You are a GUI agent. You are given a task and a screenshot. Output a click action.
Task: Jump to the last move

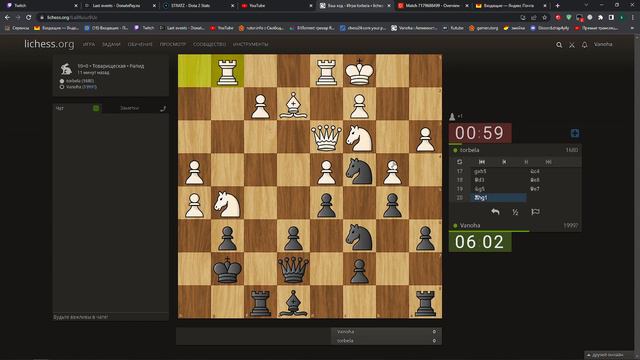click(x=548, y=162)
